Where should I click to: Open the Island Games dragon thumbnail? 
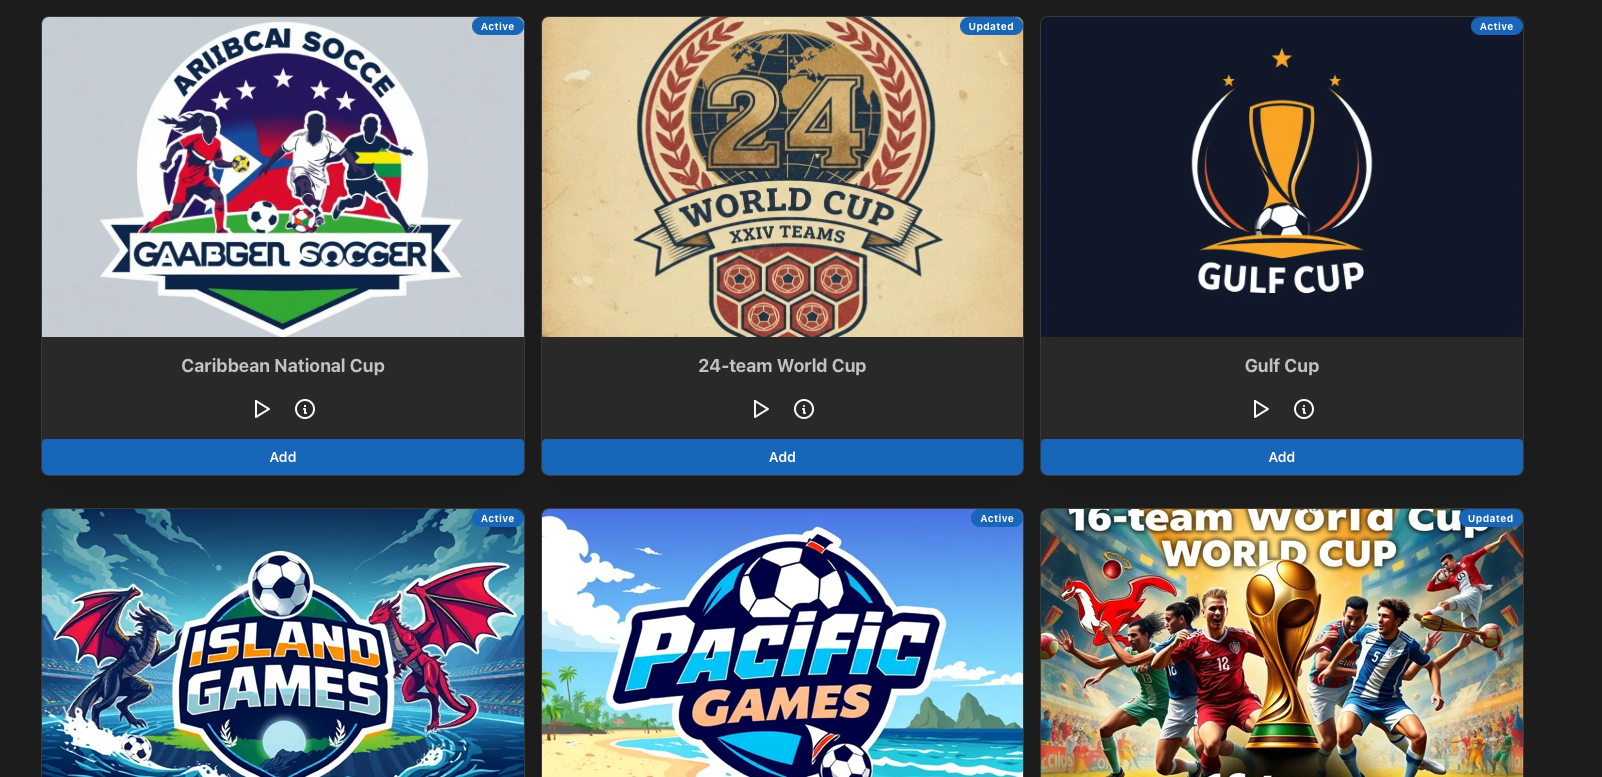point(283,643)
